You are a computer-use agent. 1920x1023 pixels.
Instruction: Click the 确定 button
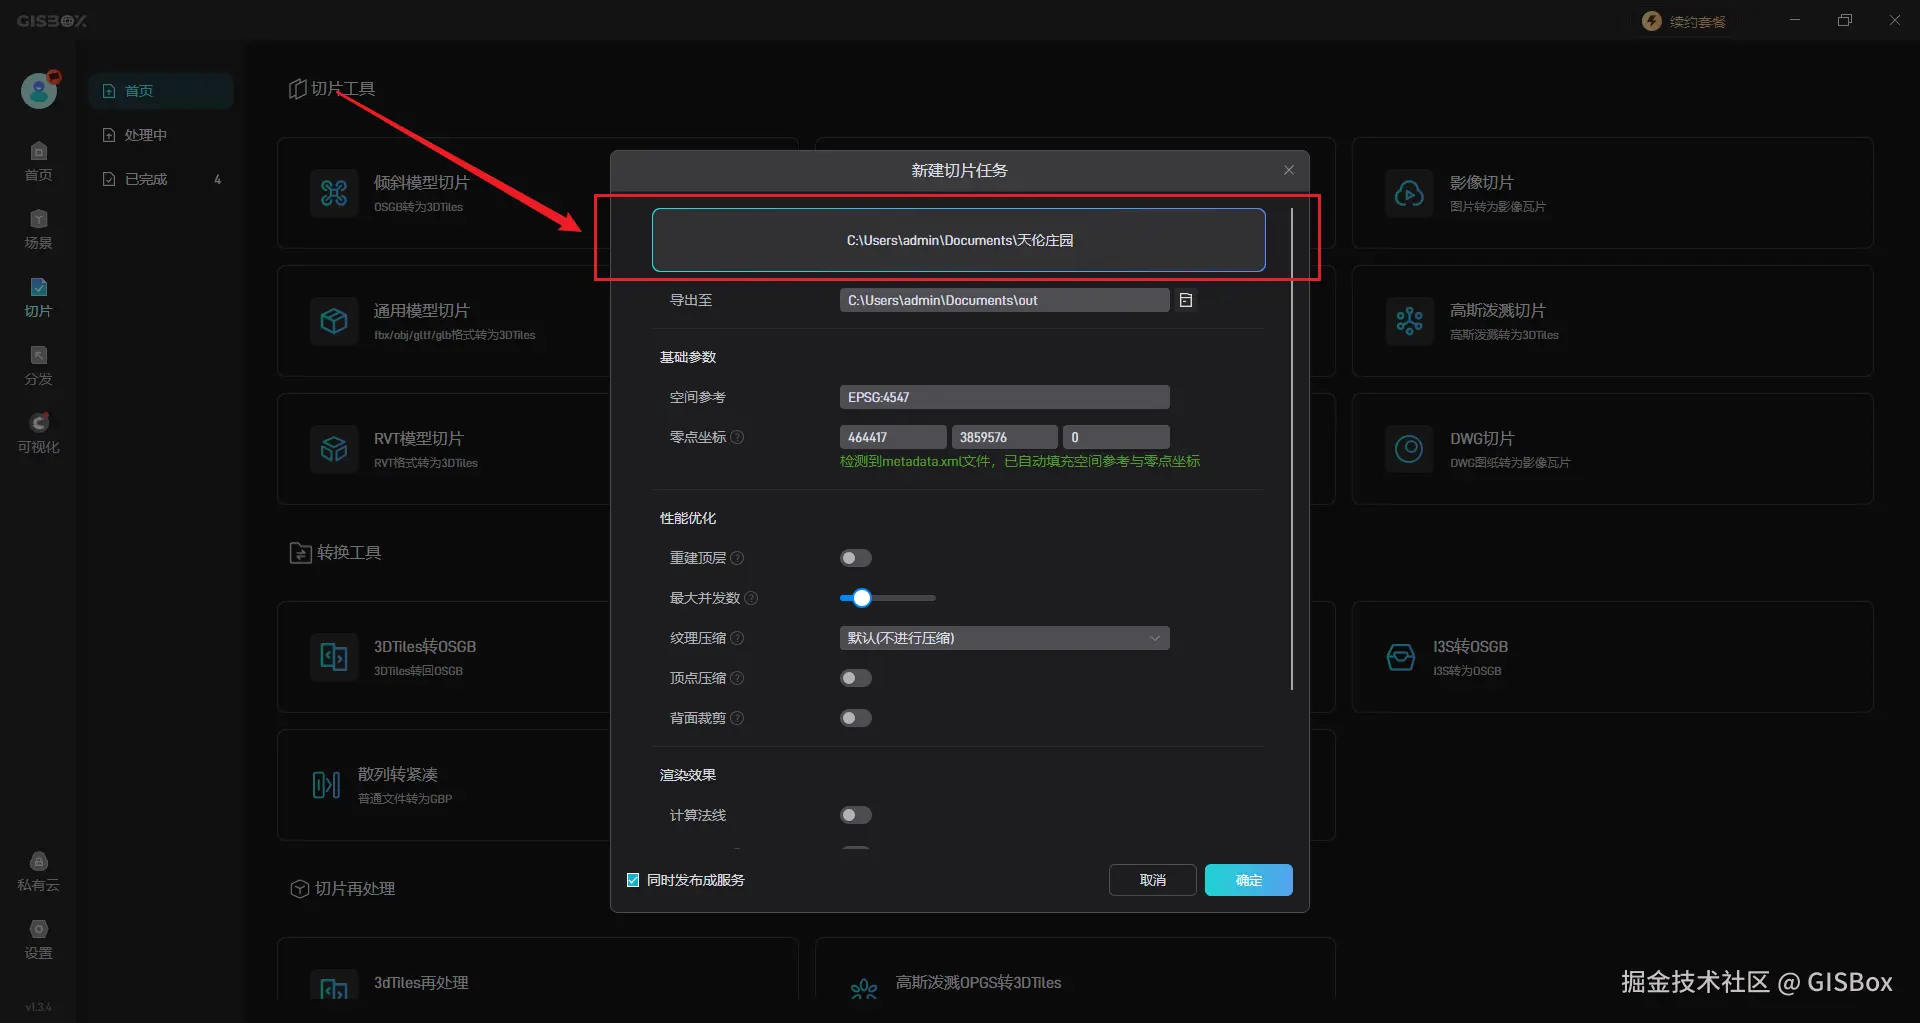click(1249, 880)
